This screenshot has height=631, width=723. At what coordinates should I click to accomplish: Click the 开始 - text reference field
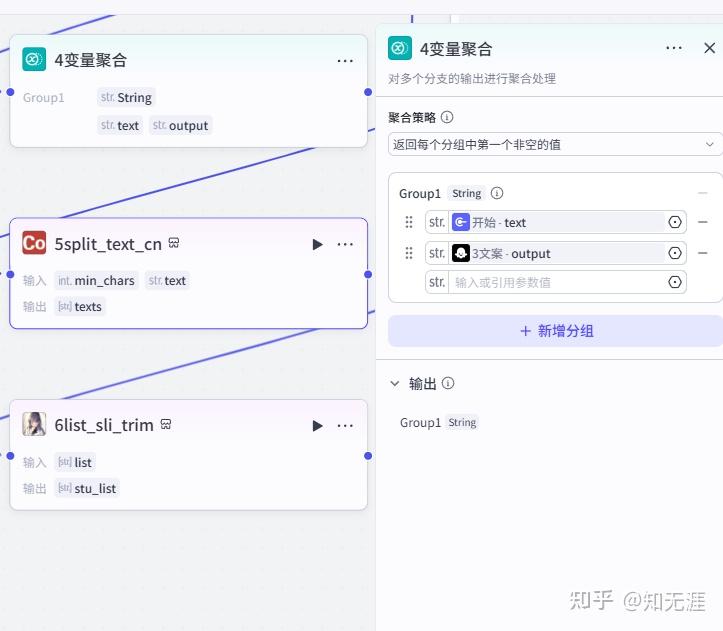(556, 222)
